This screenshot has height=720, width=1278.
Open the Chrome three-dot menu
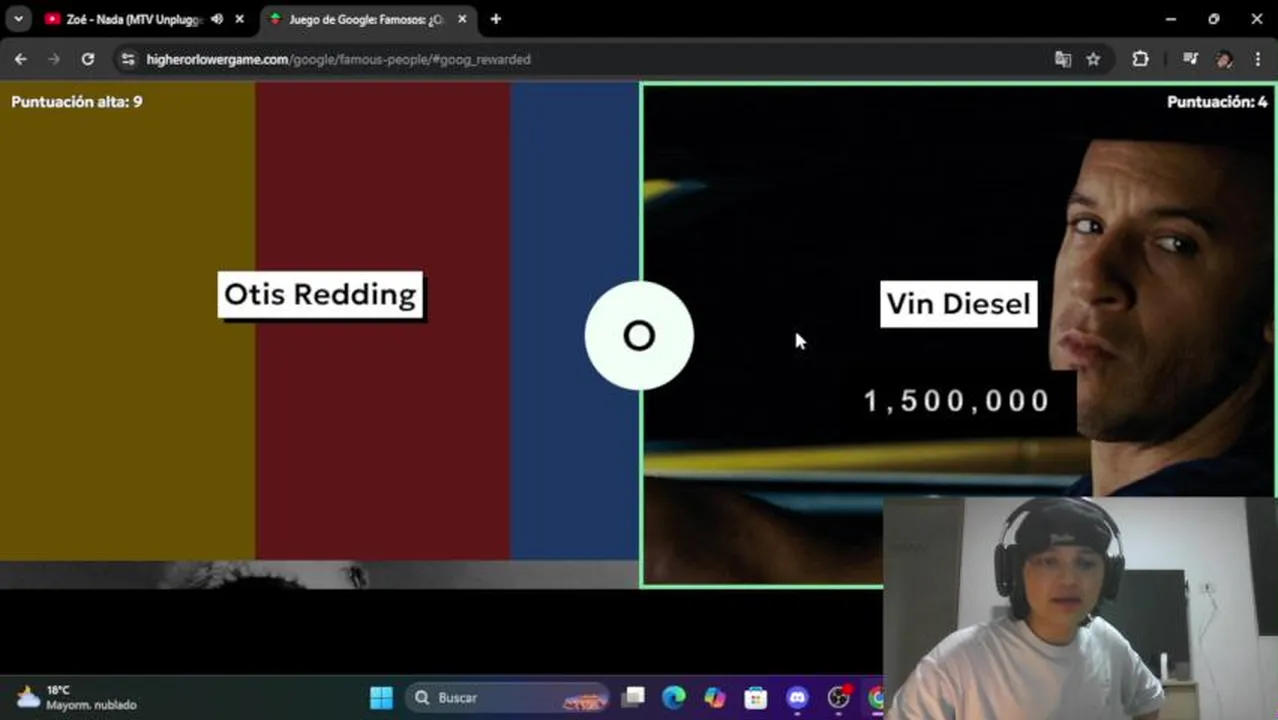1258,59
